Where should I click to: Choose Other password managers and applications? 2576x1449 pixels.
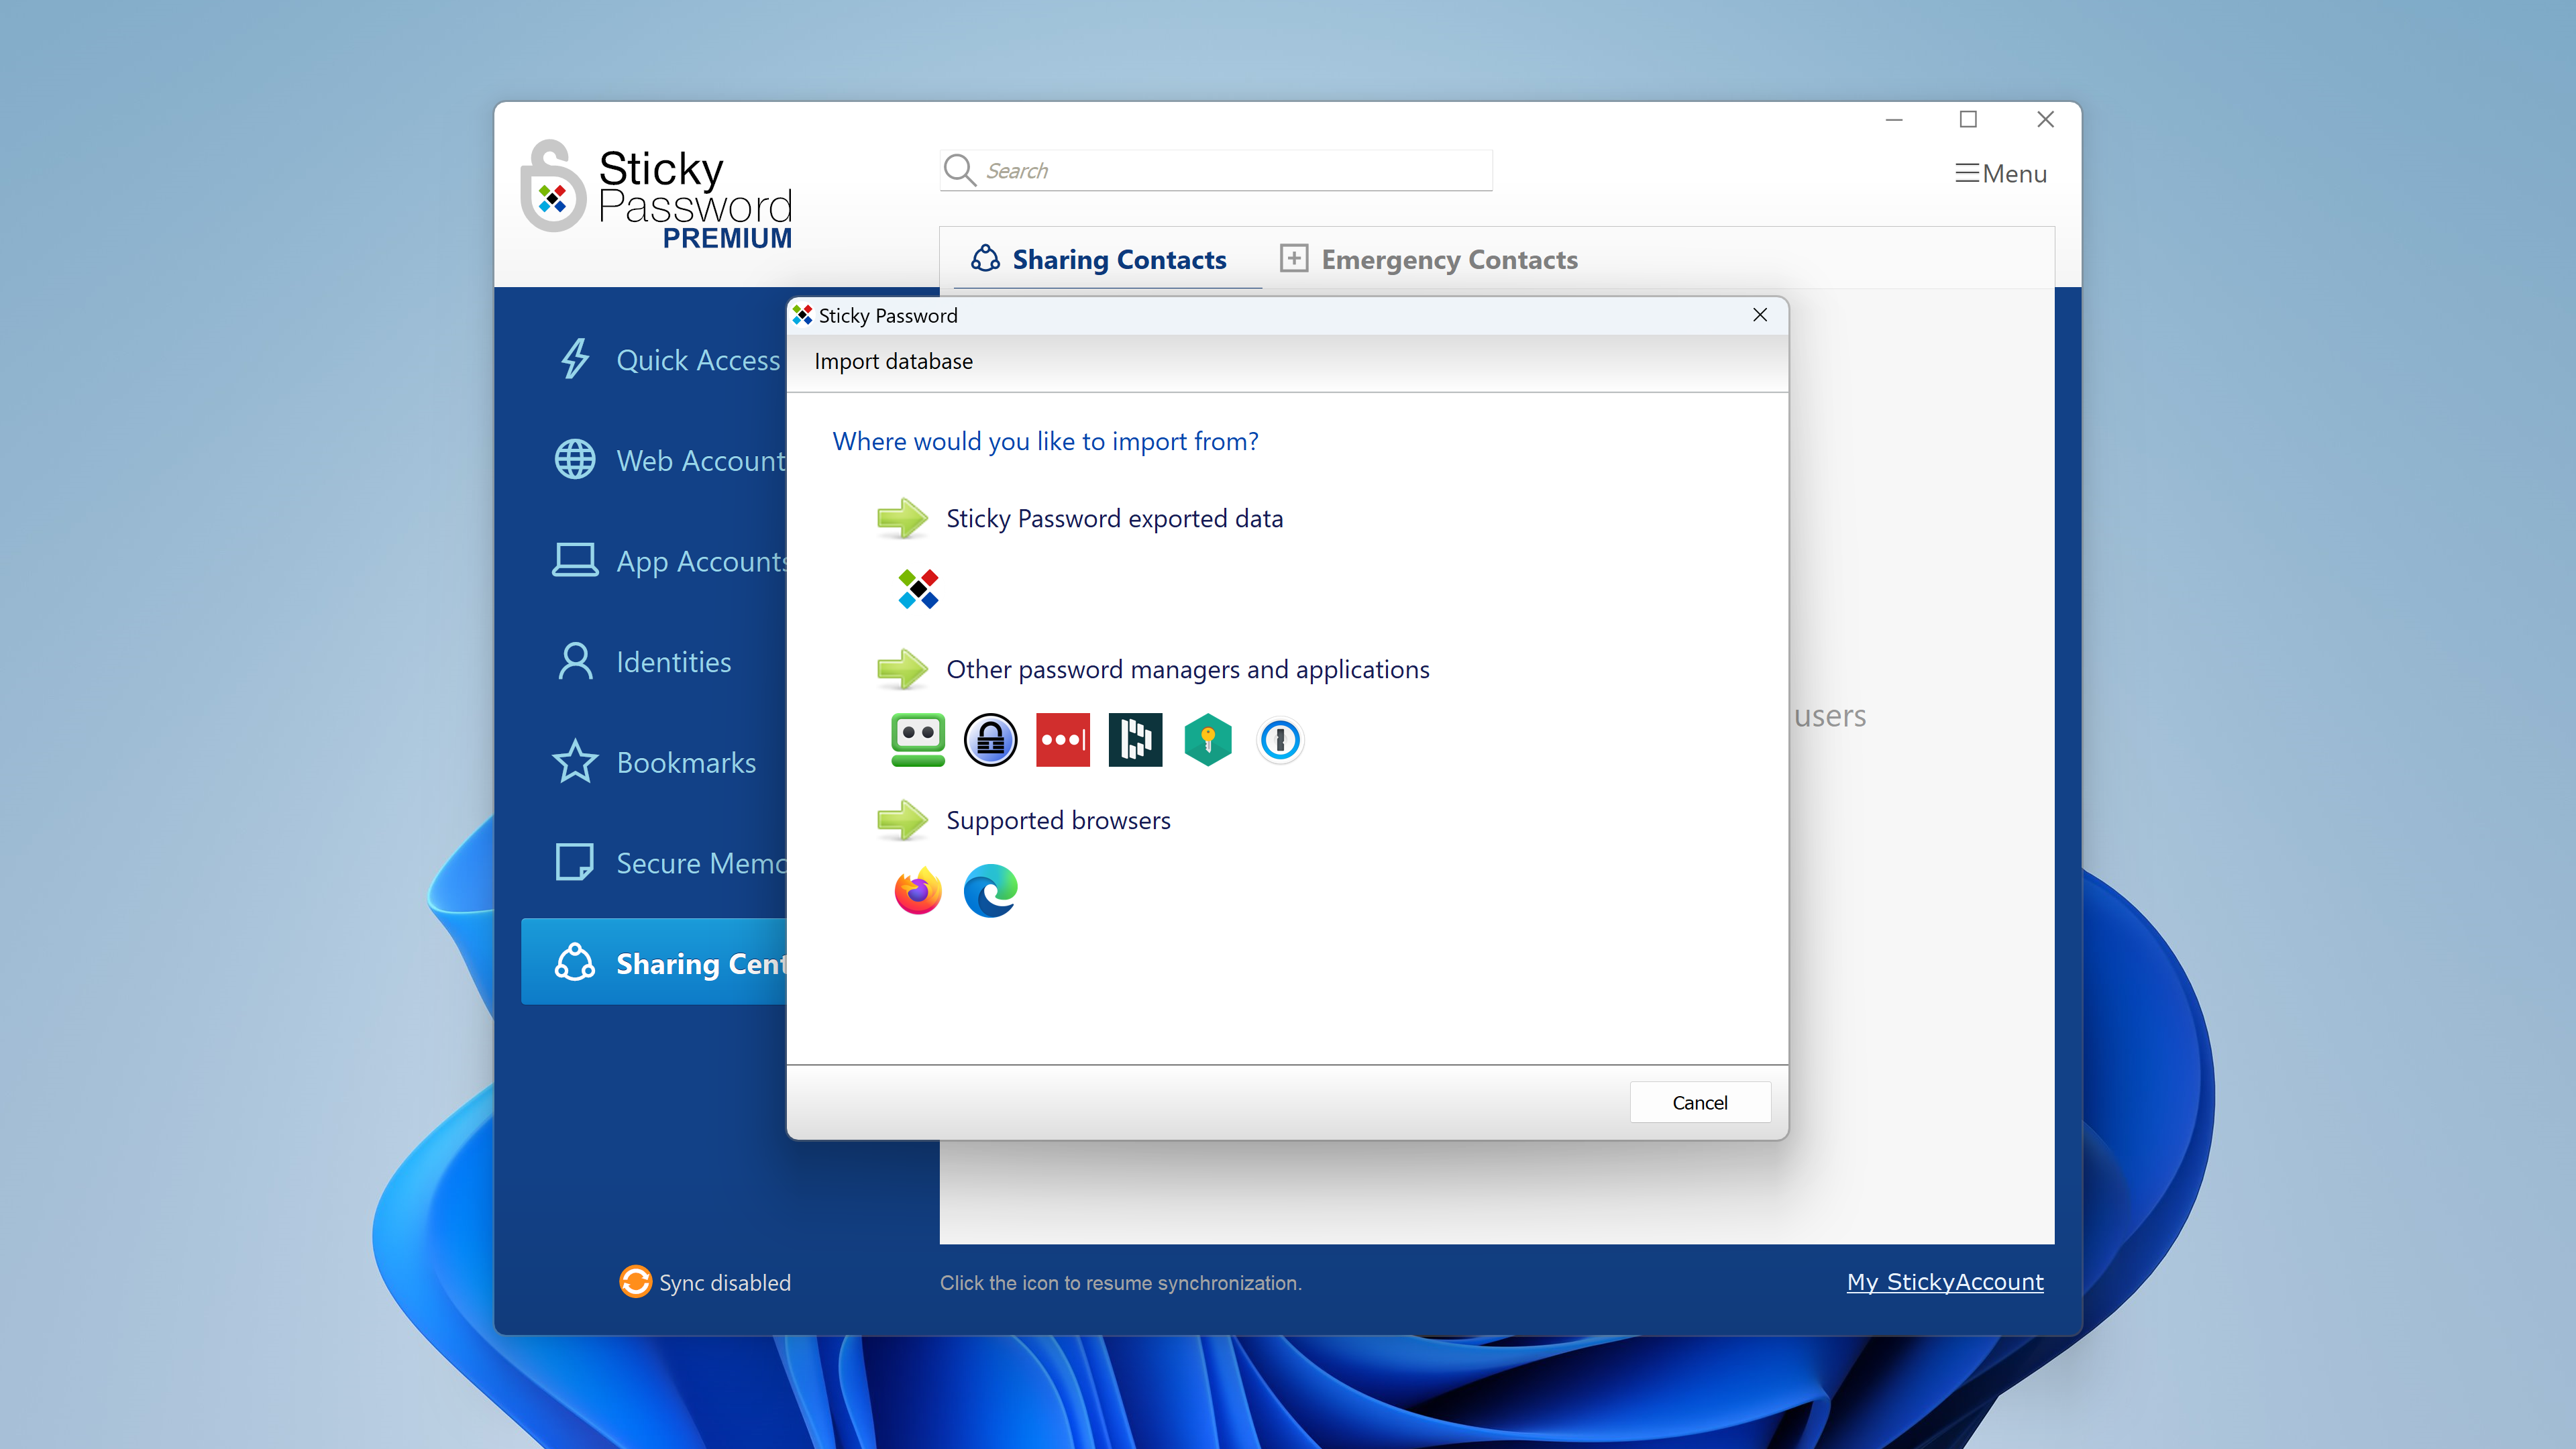tap(1188, 669)
